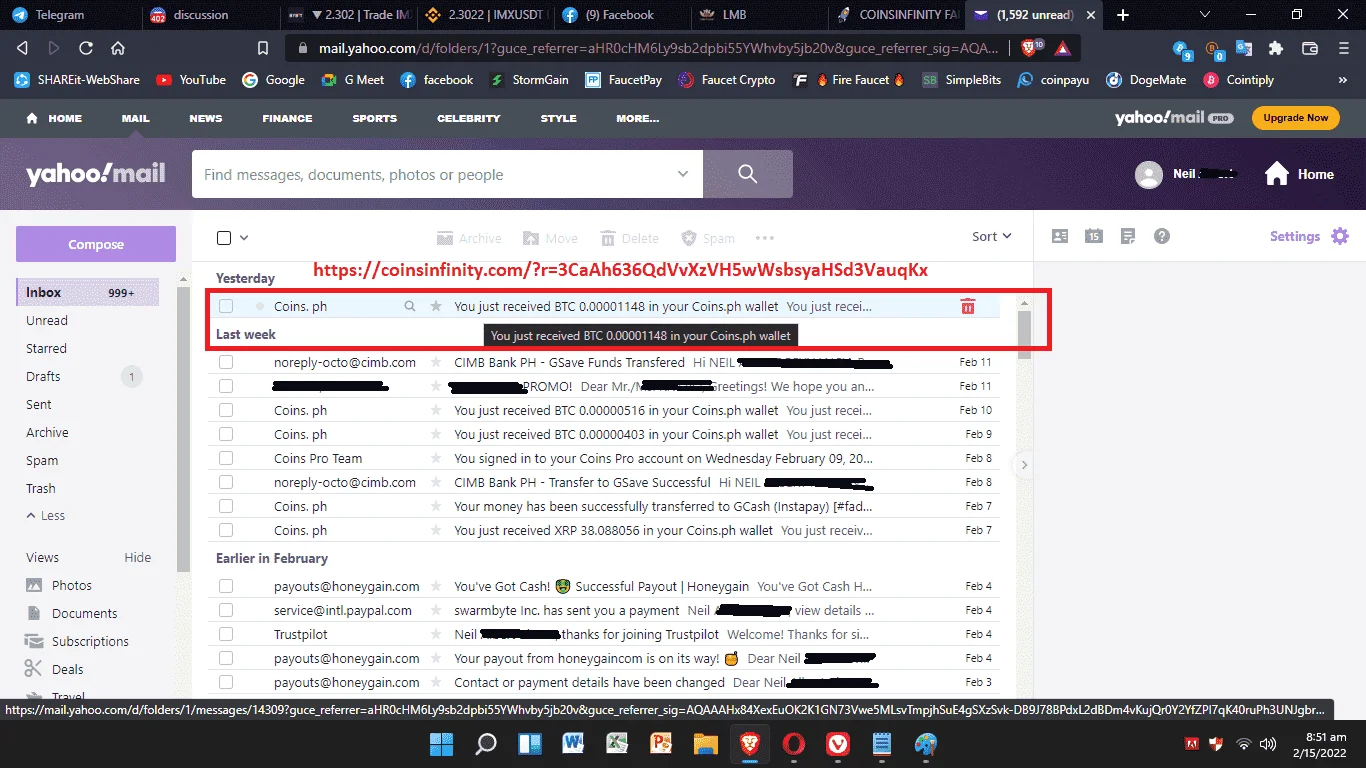Screen dimensions: 1366x768
Task: Open Windows taskbar Search
Action: (485, 744)
